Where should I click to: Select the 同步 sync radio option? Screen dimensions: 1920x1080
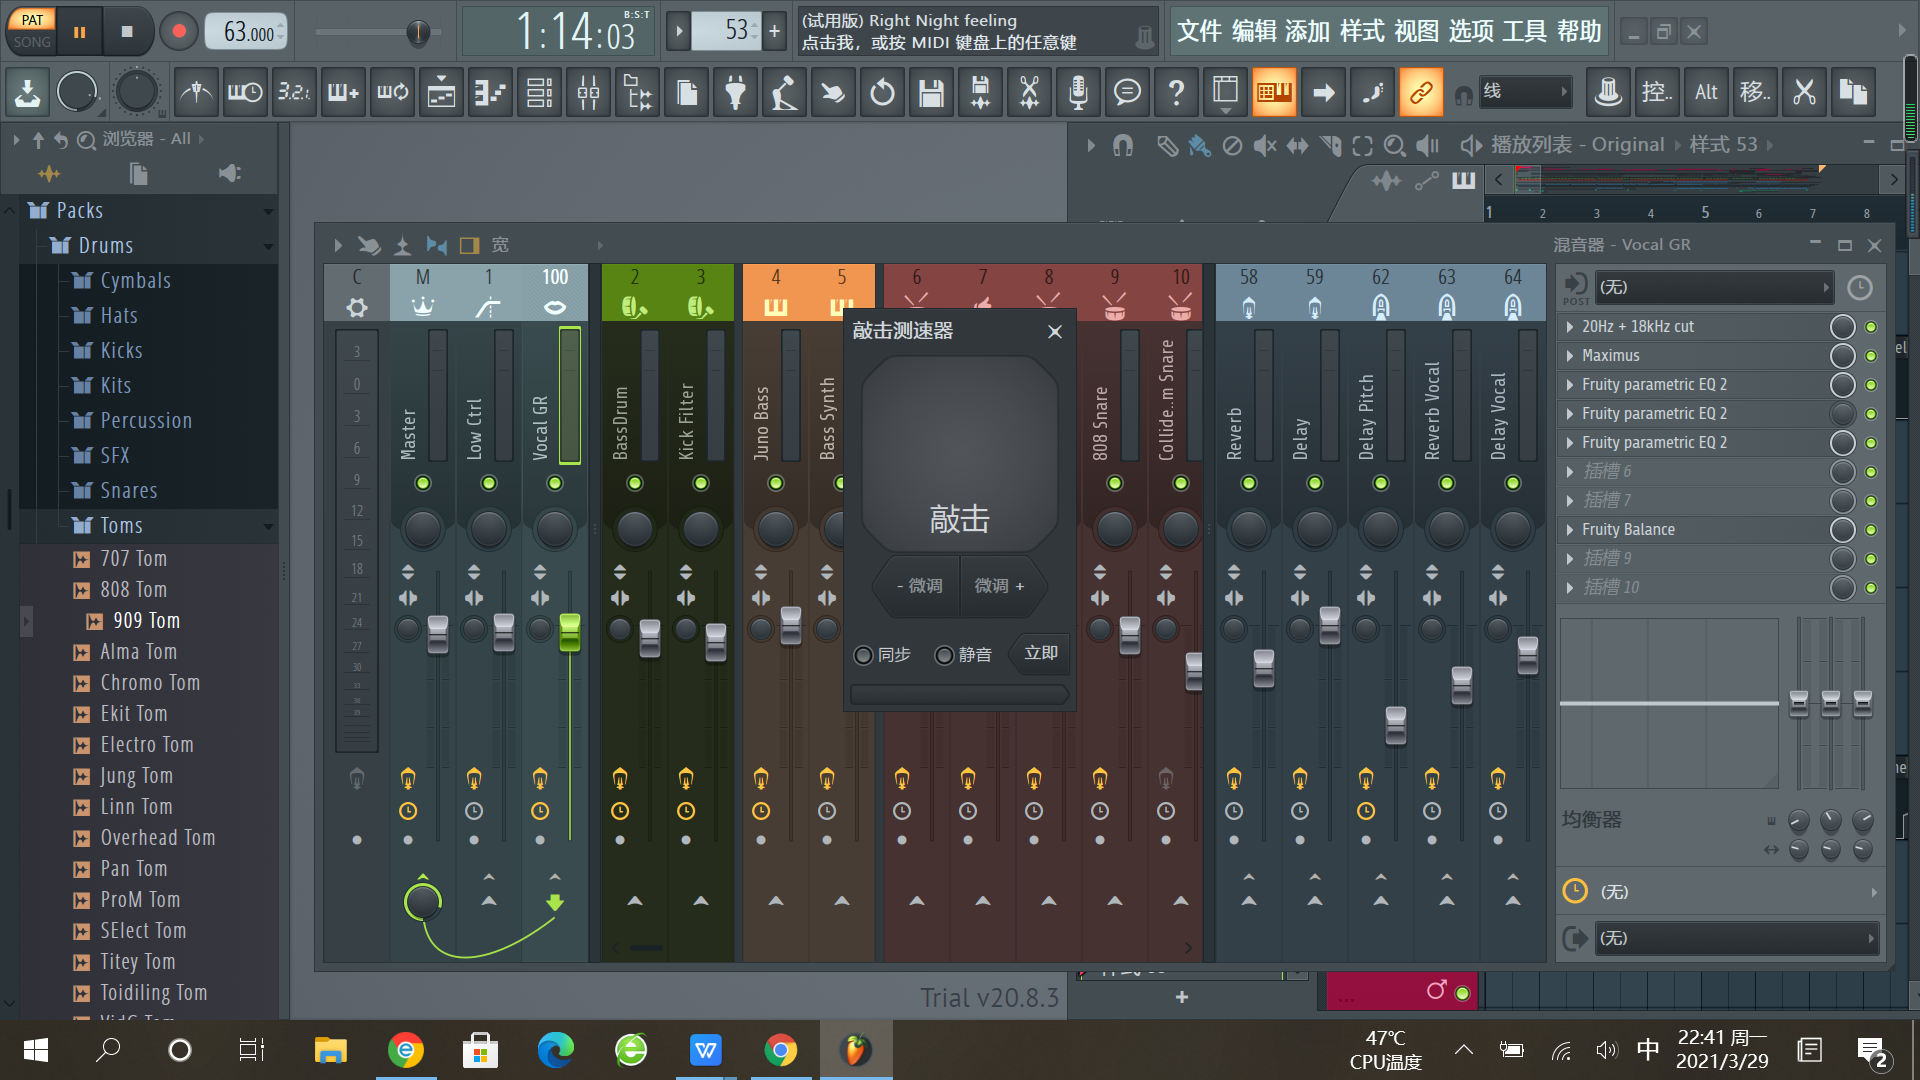click(x=863, y=655)
